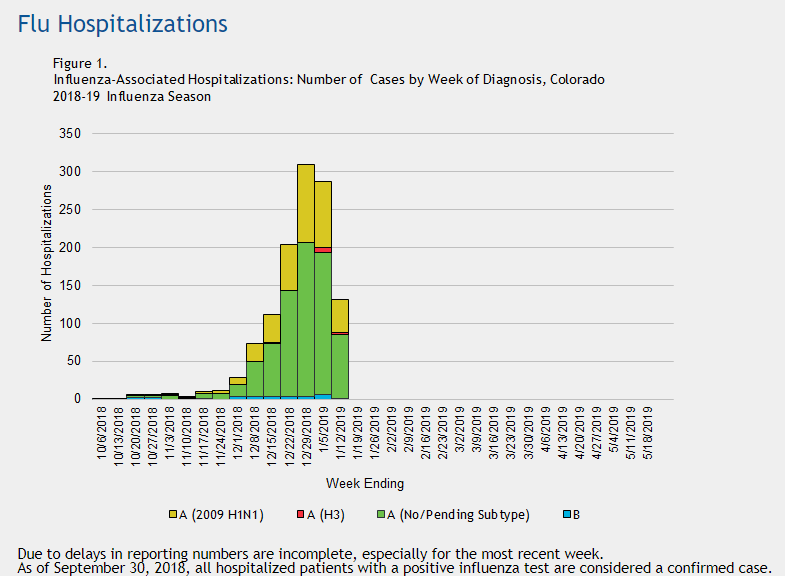Click the blue B legend swatch
Viewport: 785px width, 576px height.
pos(565,515)
